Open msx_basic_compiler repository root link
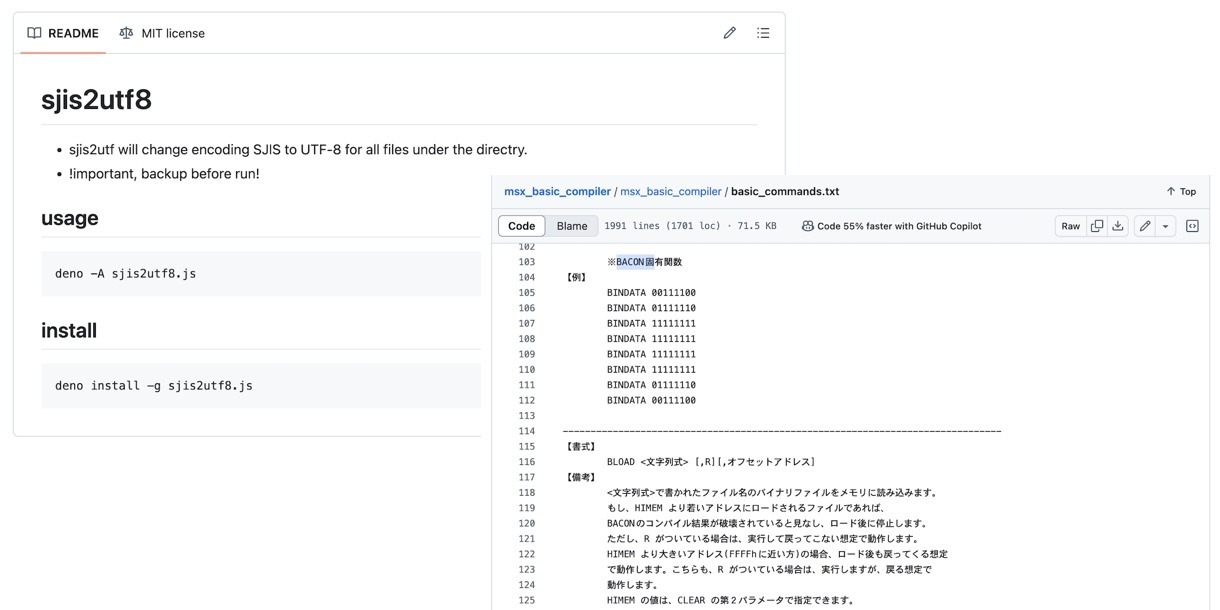The image size is (1220, 610). pos(557,191)
